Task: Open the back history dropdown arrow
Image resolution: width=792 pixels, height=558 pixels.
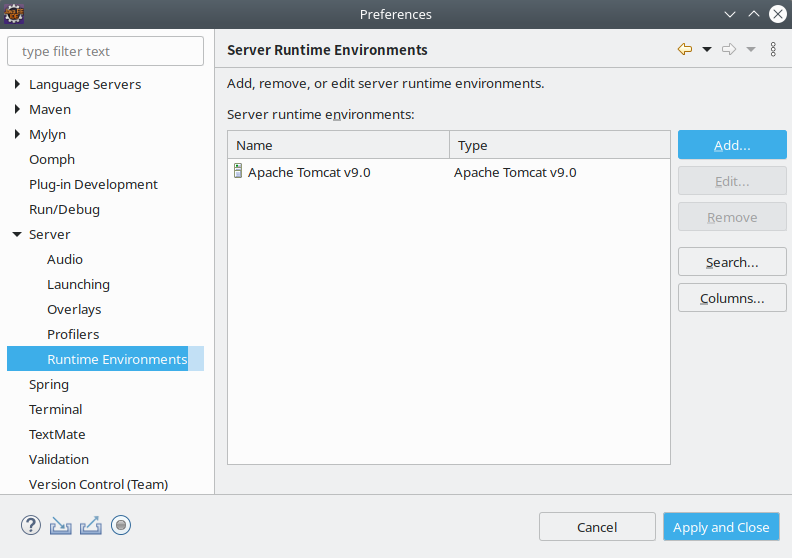Action: pyautogui.click(x=707, y=49)
